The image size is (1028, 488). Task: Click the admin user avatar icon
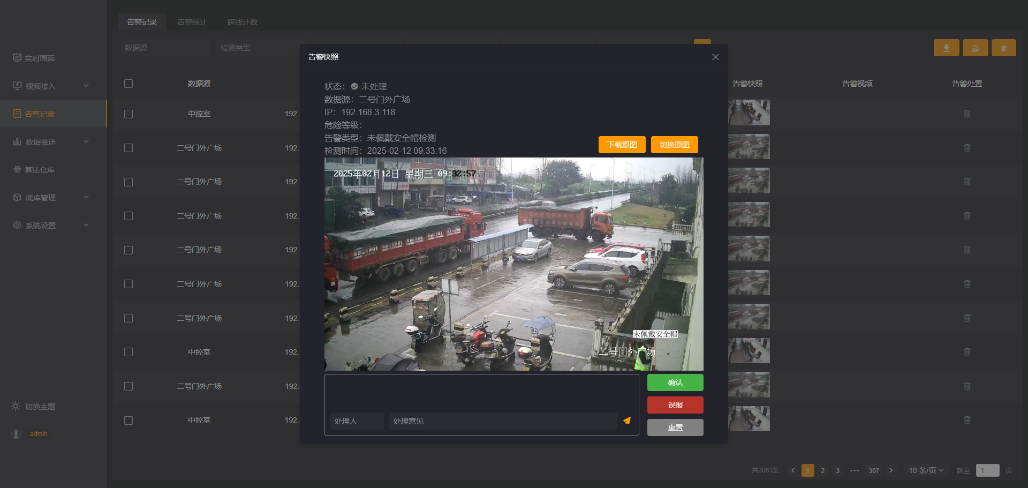[16, 434]
